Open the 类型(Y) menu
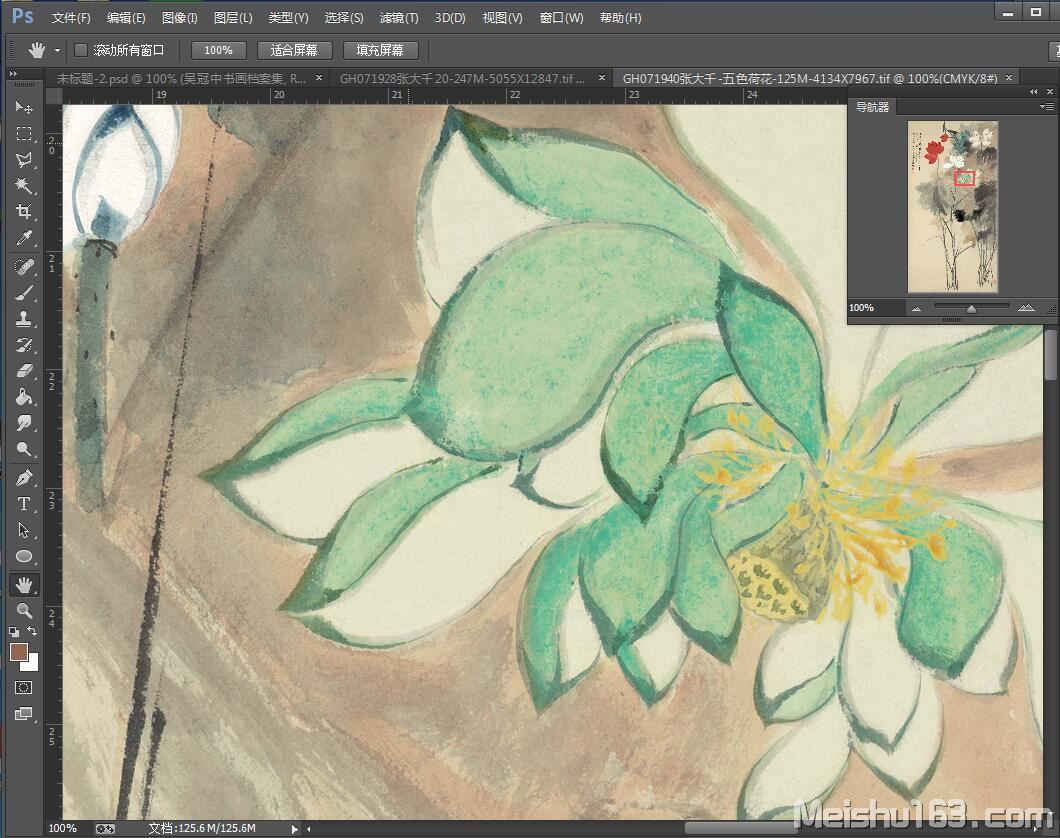 pos(289,18)
